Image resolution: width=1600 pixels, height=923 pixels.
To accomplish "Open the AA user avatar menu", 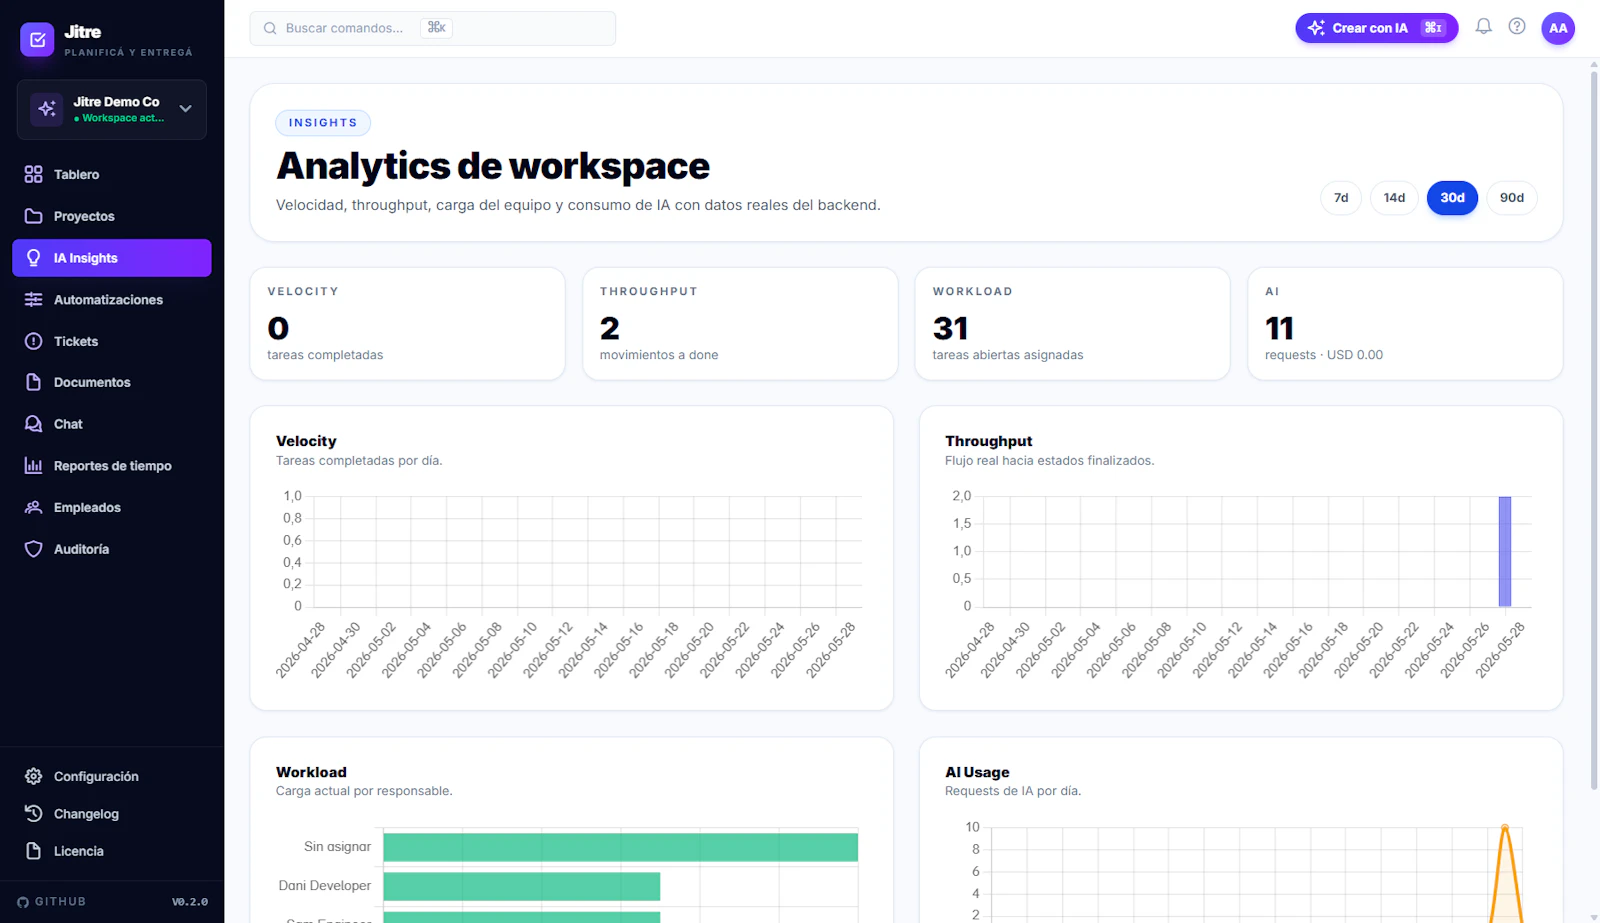I will [1558, 28].
